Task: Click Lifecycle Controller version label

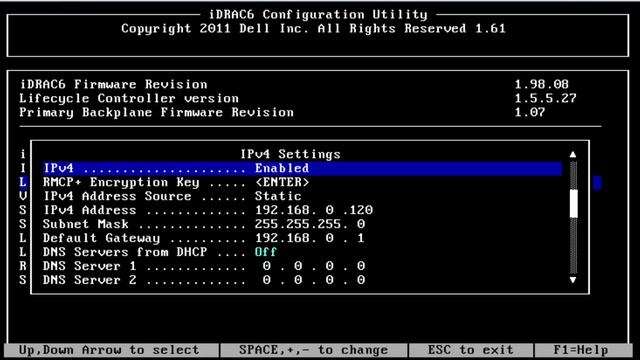Action: coord(129,98)
